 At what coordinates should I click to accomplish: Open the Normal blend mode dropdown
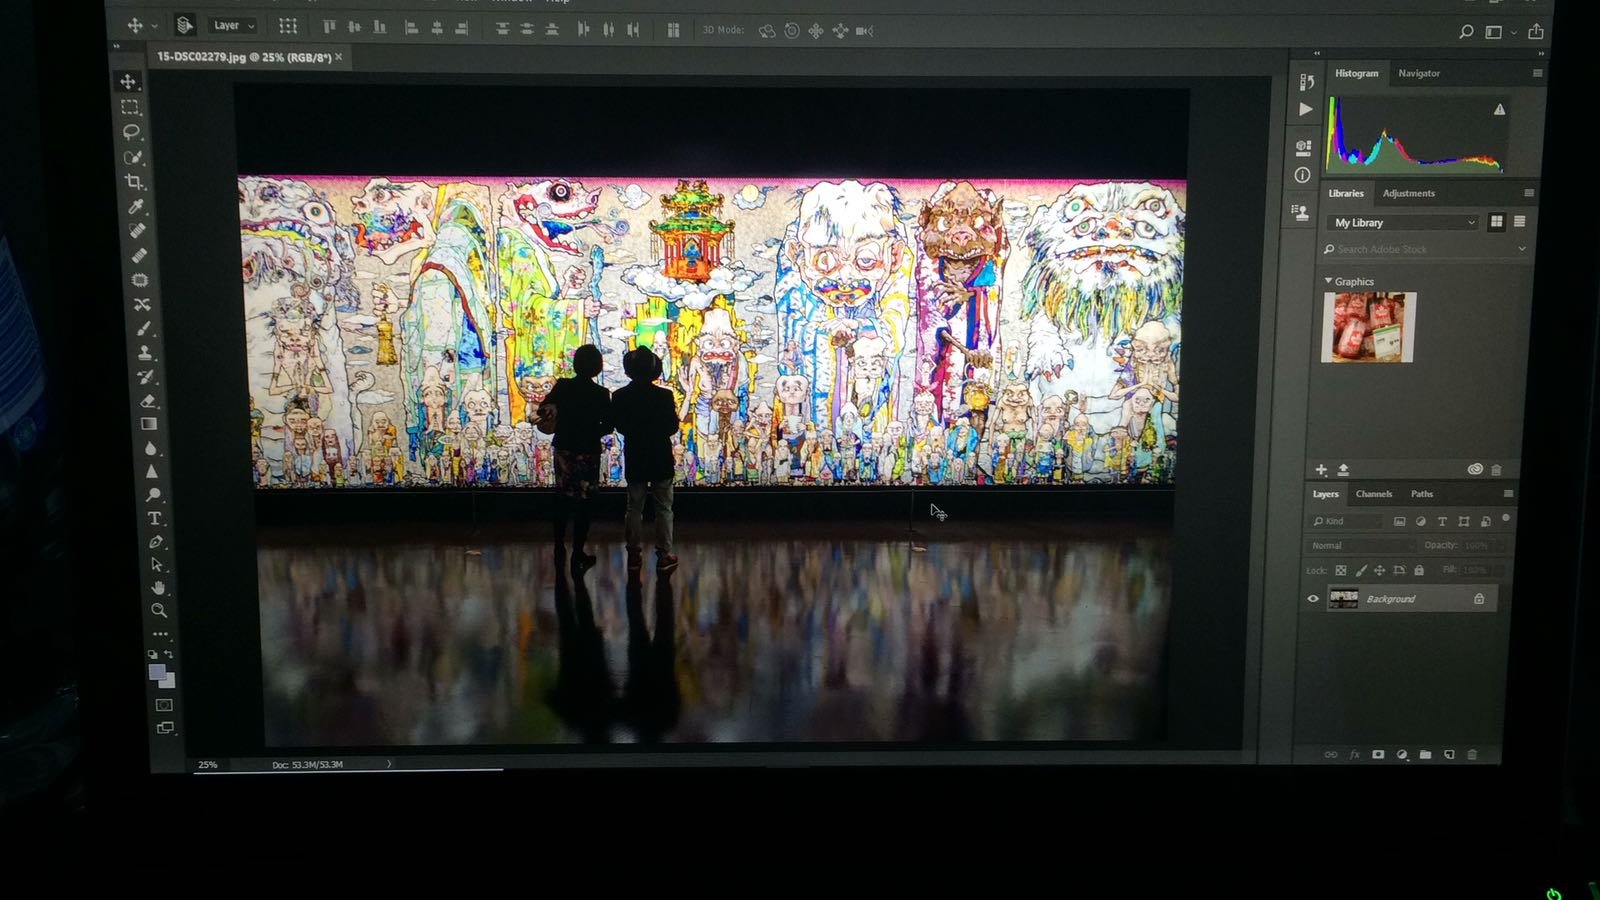(x=1361, y=546)
